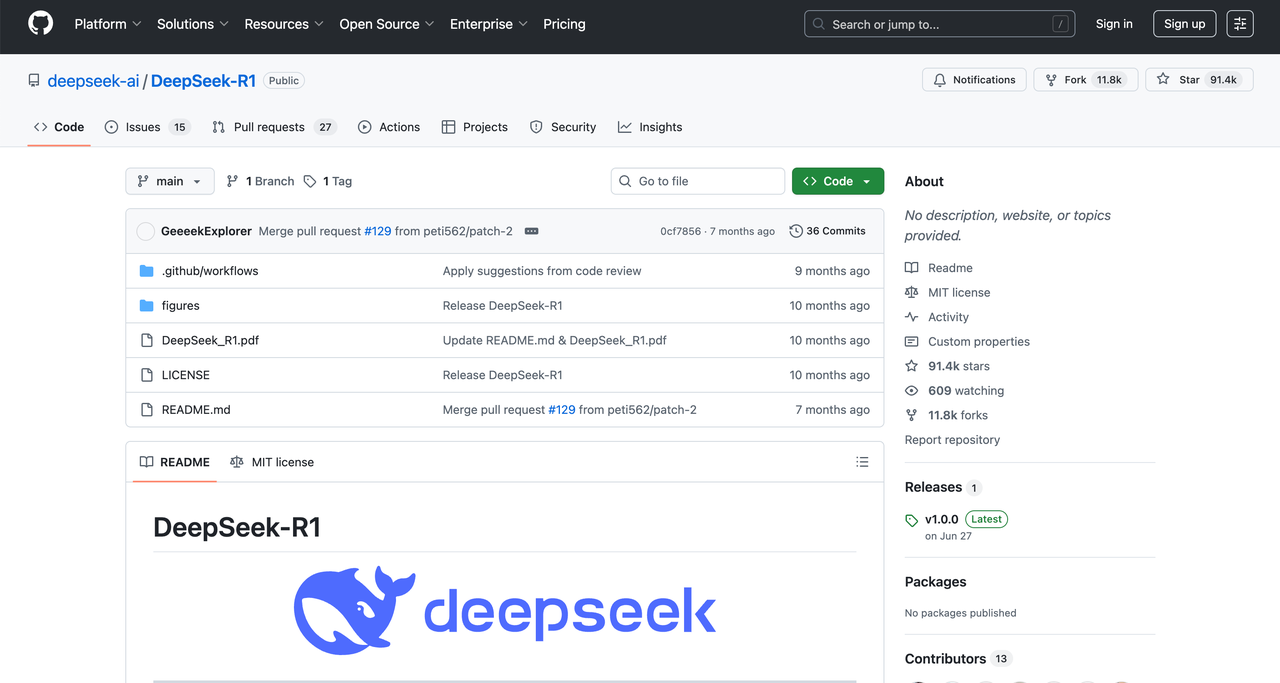Open MIT license link in About sidebar
The width and height of the screenshot is (1280, 683).
[x=948, y=292]
